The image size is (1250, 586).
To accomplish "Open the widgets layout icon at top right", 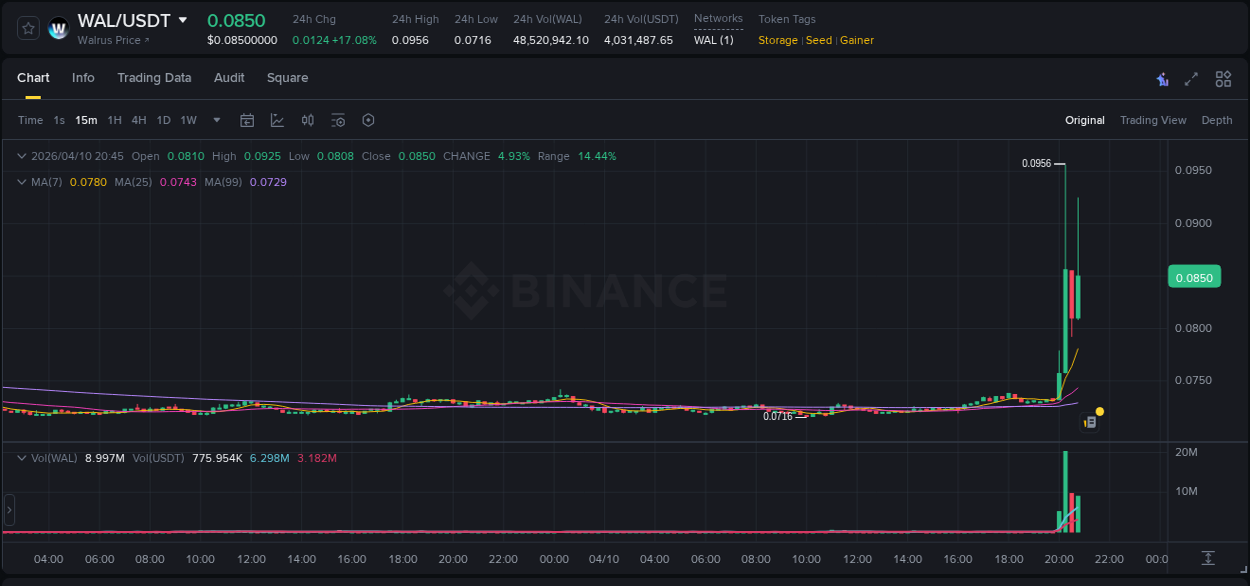I will [x=1223, y=78].
